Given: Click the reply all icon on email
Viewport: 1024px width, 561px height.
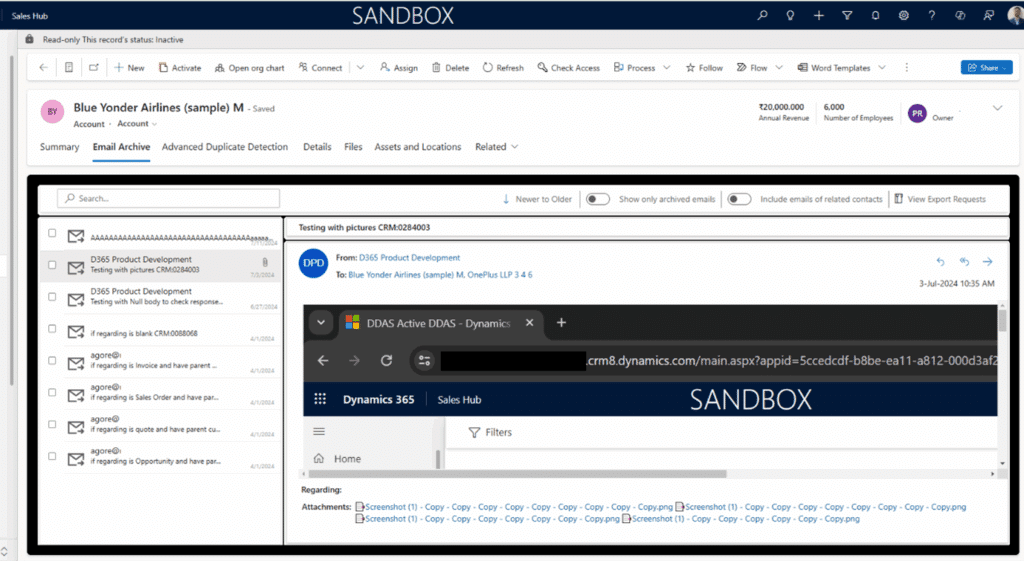Looking at the screenshot, I should tap(965, 261).
